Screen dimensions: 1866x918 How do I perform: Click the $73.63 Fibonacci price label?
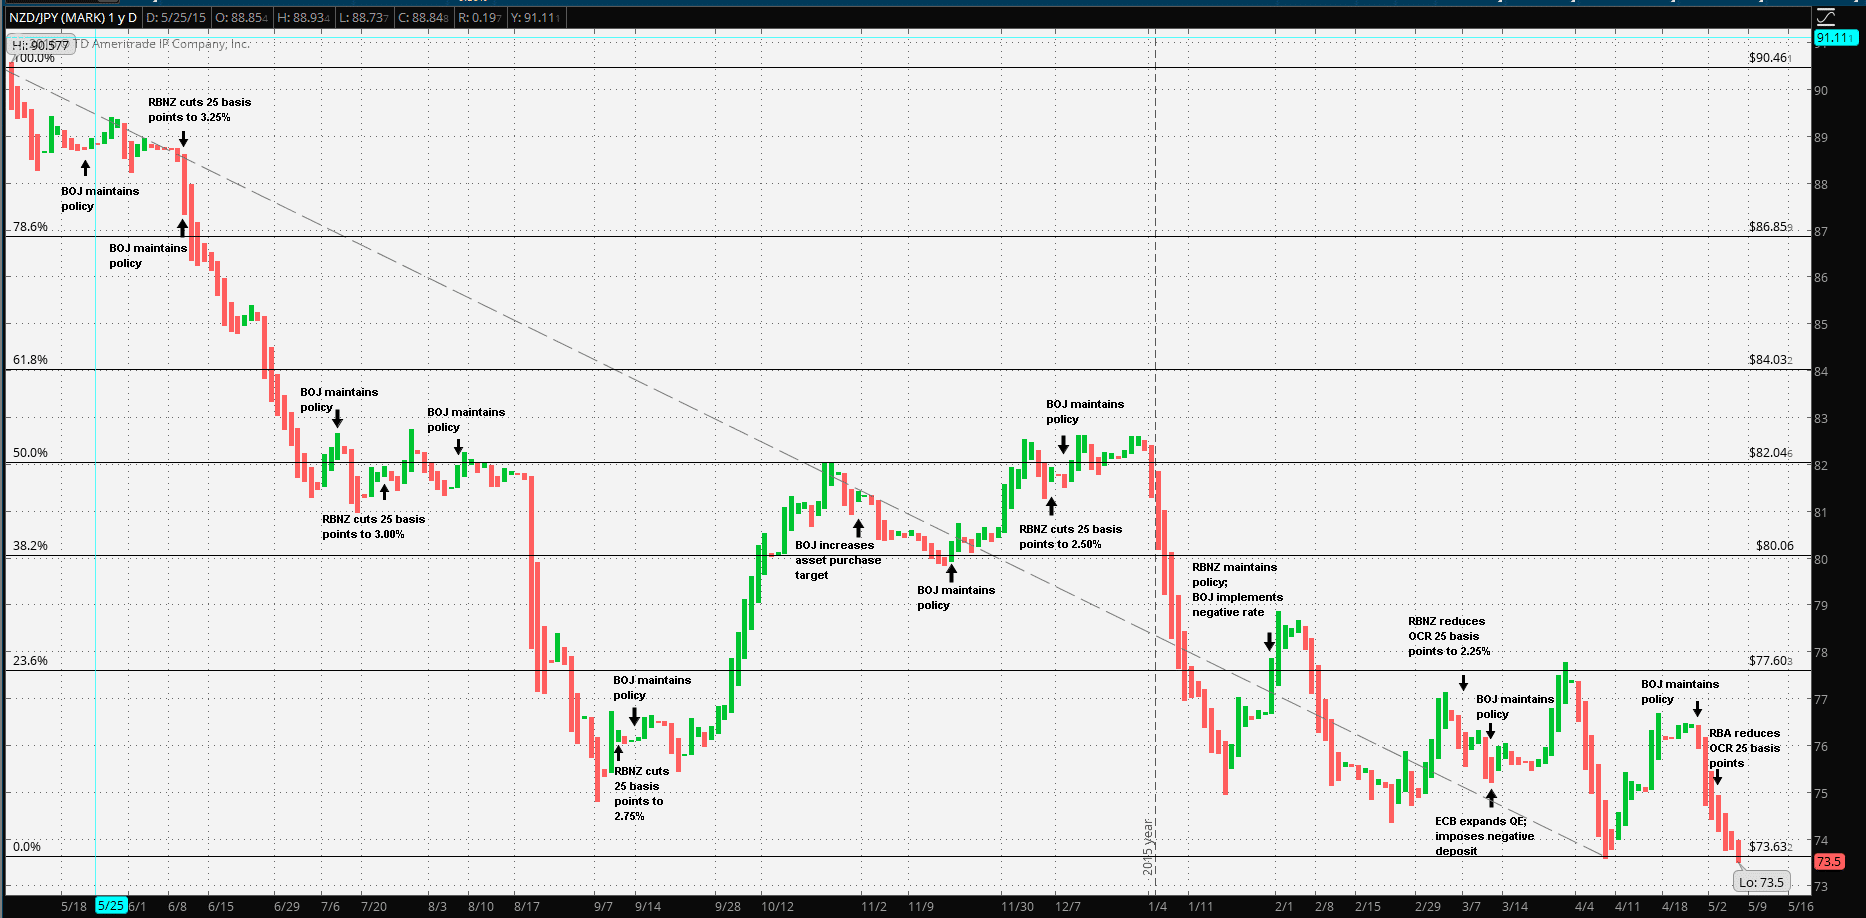(x=1770, y=847)
